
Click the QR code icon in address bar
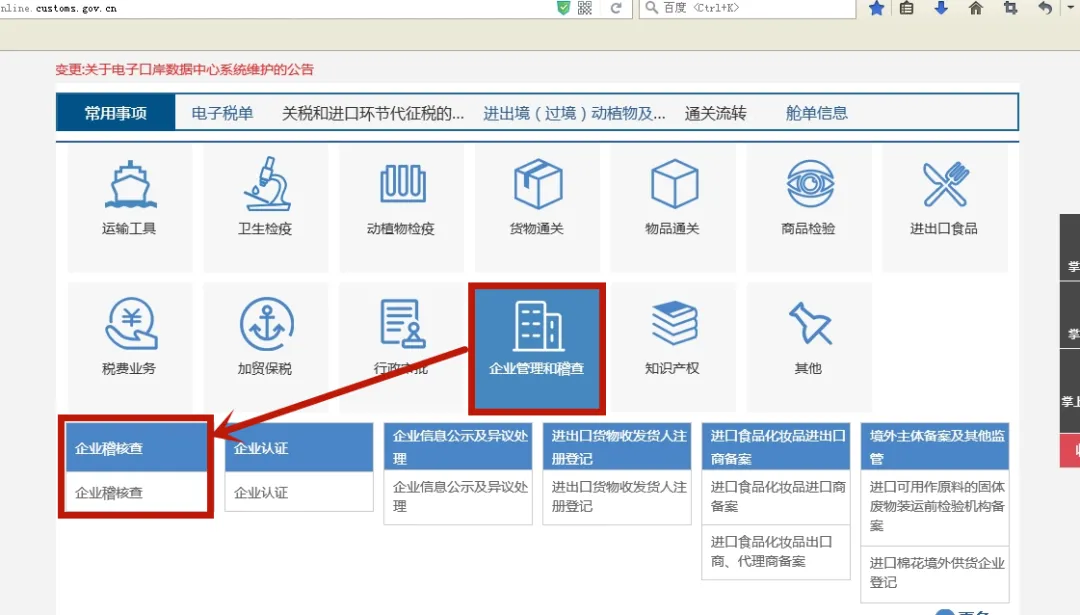click(585, 8)
